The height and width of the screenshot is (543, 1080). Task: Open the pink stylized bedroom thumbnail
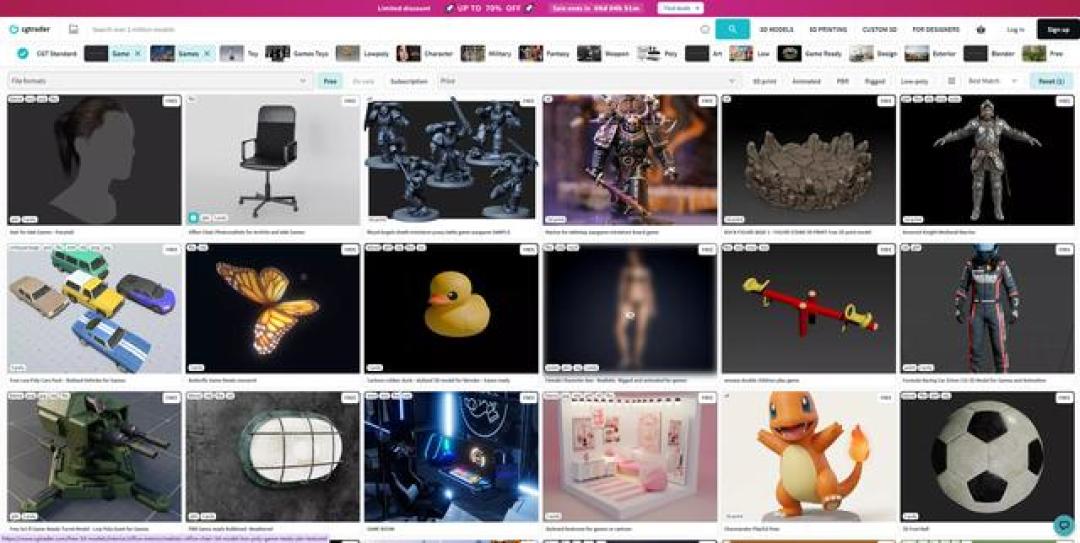630,456
